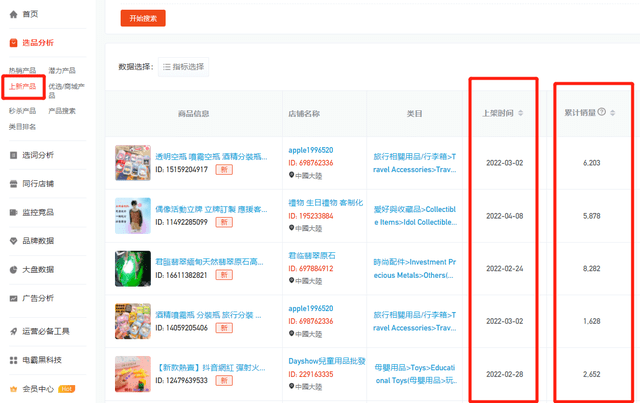The height and width of the screenshot is (403, 640).
Task: Click the 新 badge for ID 15159204917
Action: [224, 169]
